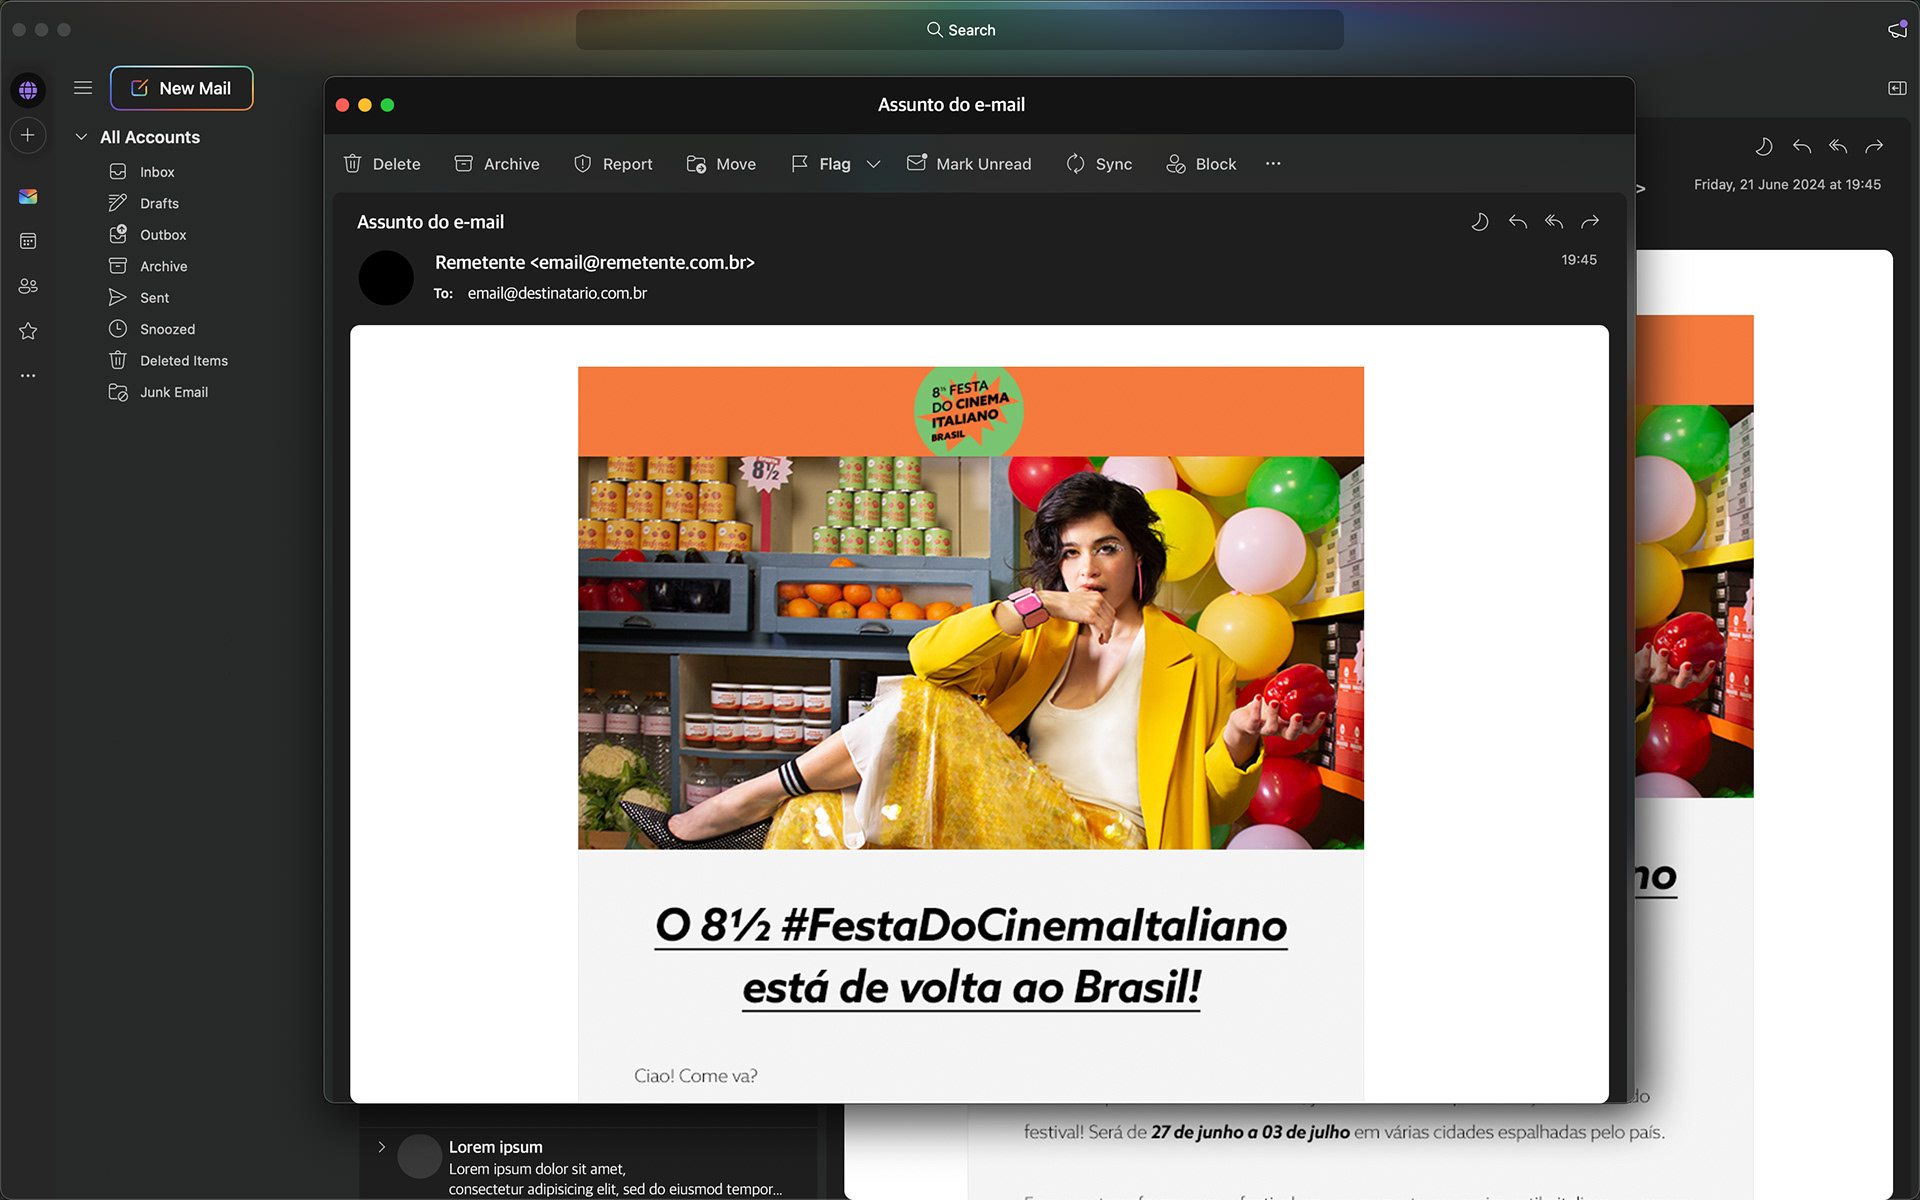
Task: Click recipient email@destinatario.com.br
Action: click(x=557, y=293)
